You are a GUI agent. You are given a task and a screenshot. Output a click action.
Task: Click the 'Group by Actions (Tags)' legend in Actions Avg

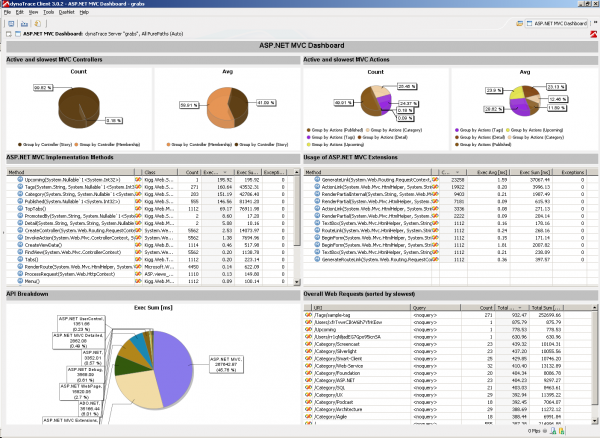(479, 130)
